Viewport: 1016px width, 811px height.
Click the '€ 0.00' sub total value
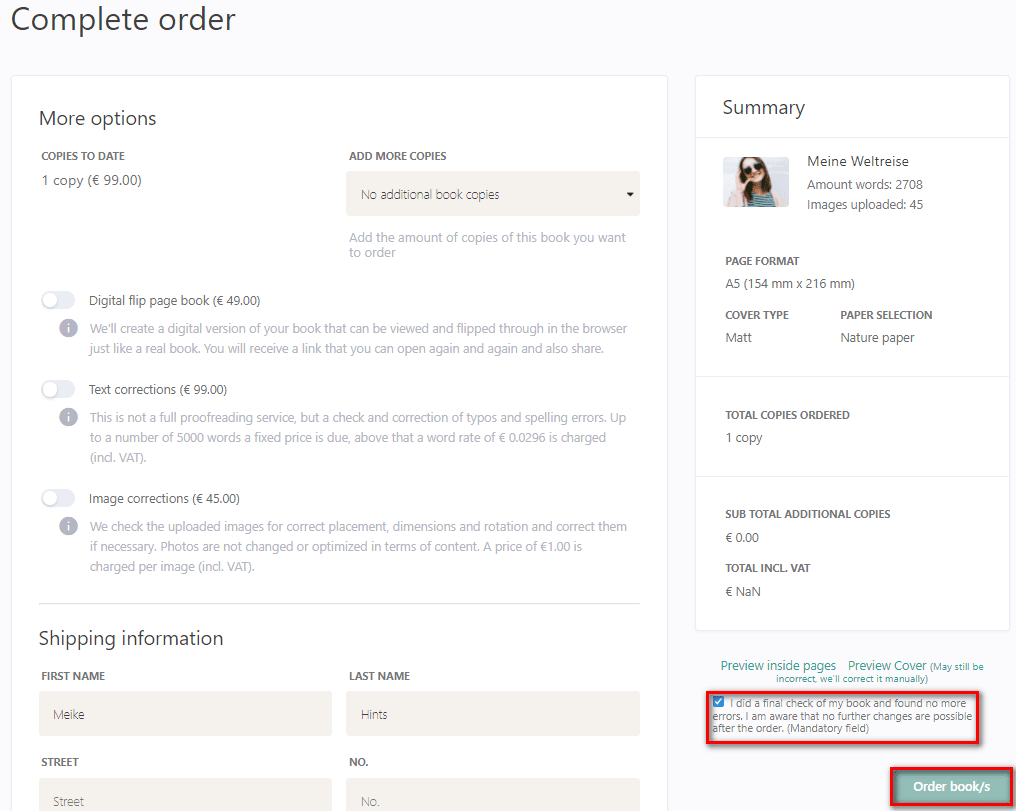(x=742, y=538)
